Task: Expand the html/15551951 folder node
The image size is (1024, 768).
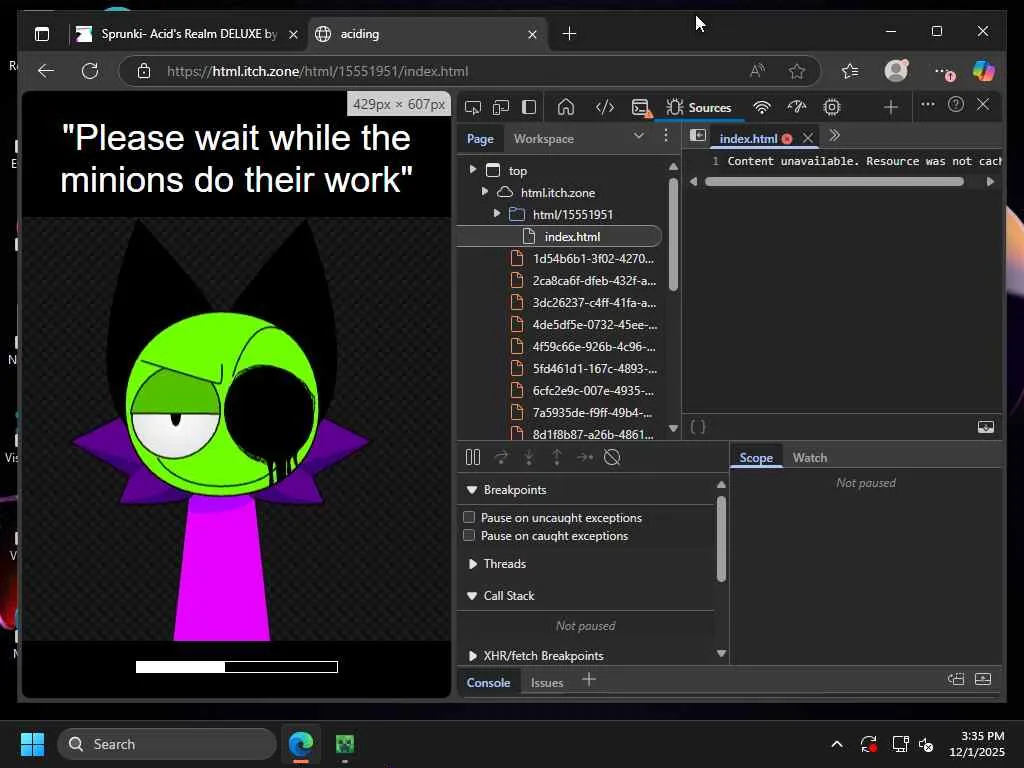Action: (497, 214)
